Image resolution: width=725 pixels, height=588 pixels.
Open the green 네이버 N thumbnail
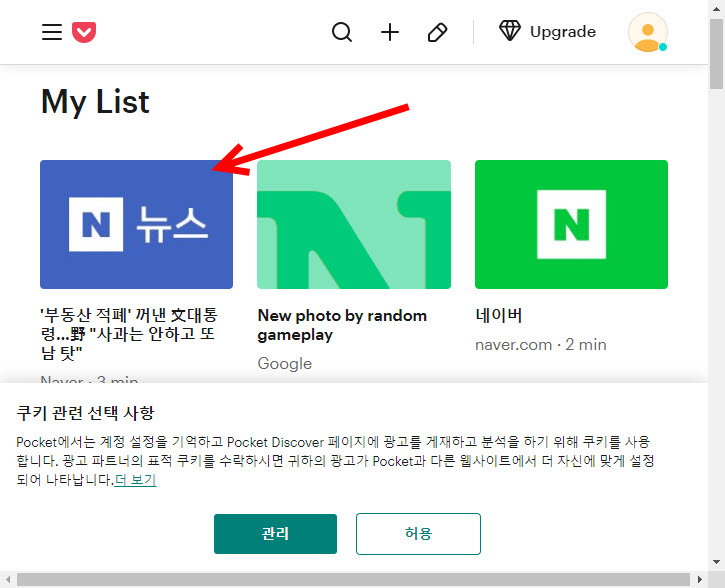coord(571,225)
